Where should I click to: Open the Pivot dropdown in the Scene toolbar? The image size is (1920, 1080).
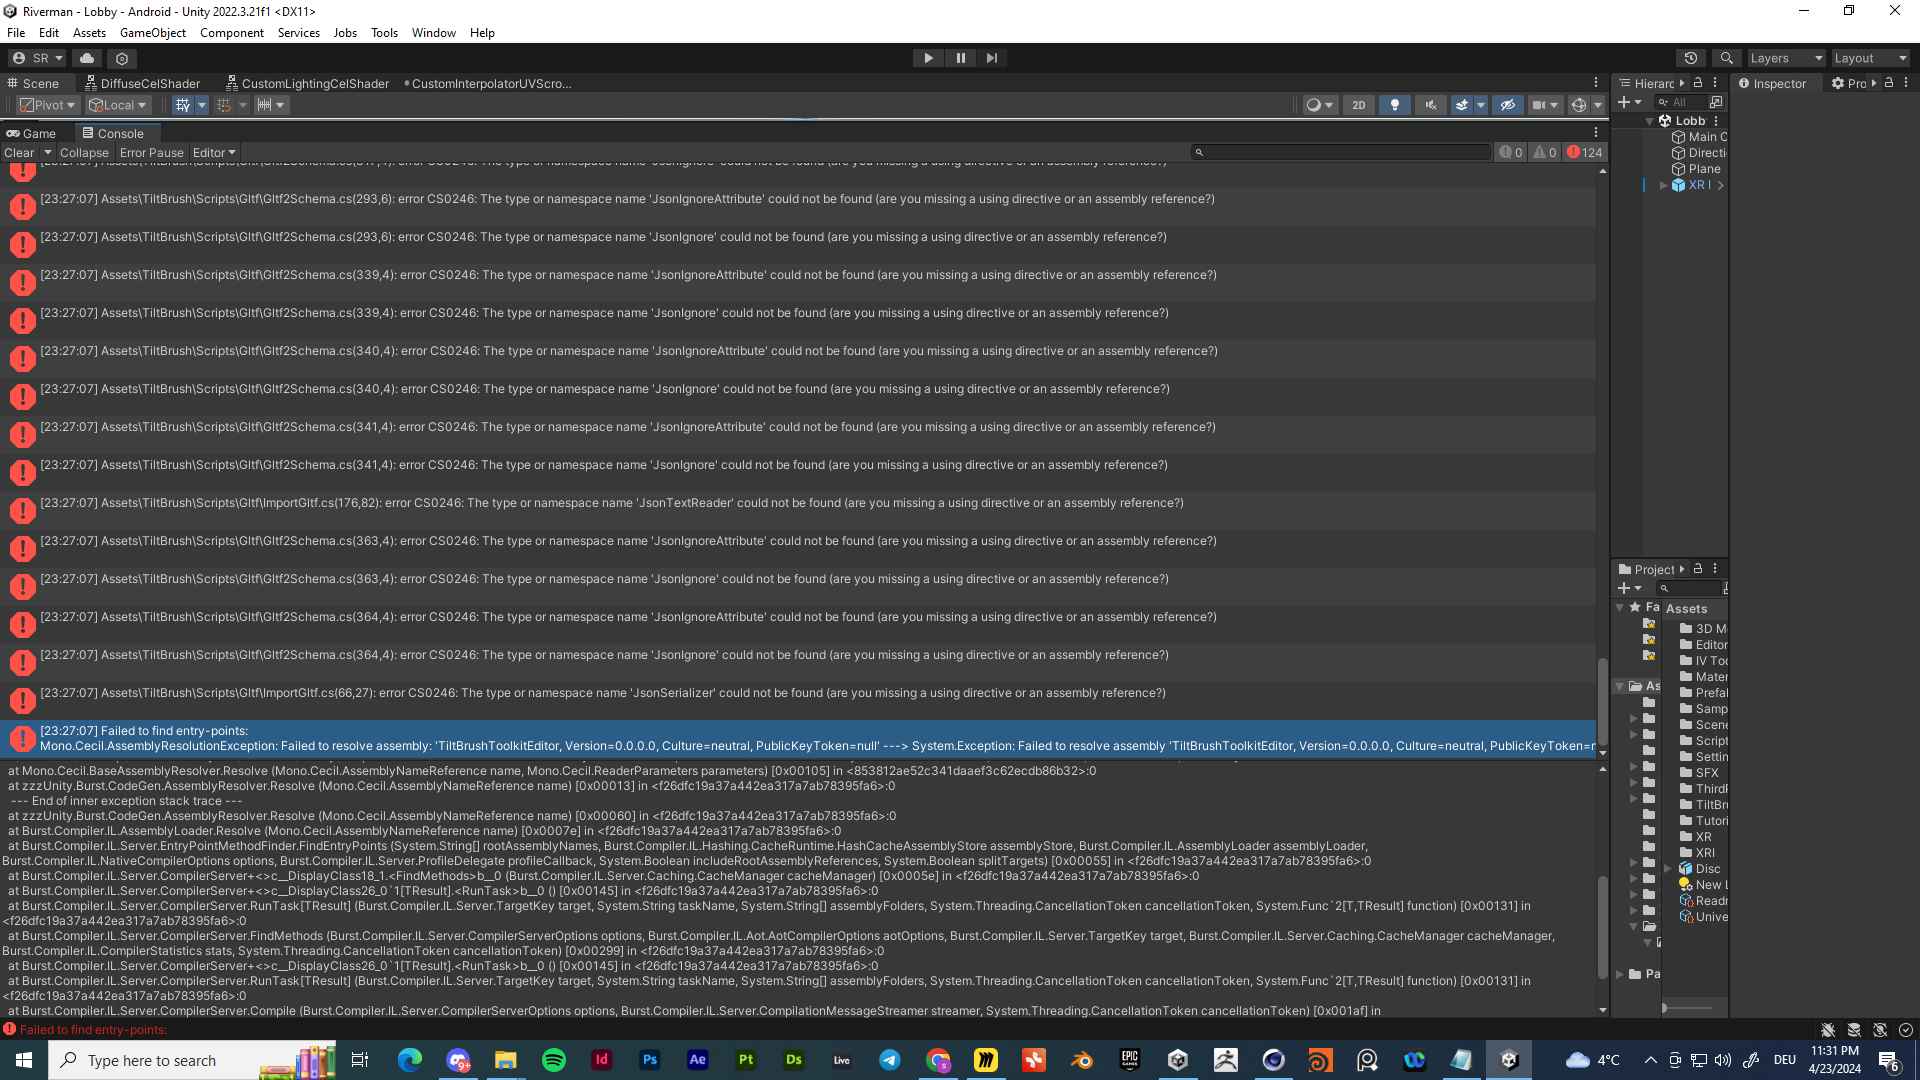[x=47, y=104]
